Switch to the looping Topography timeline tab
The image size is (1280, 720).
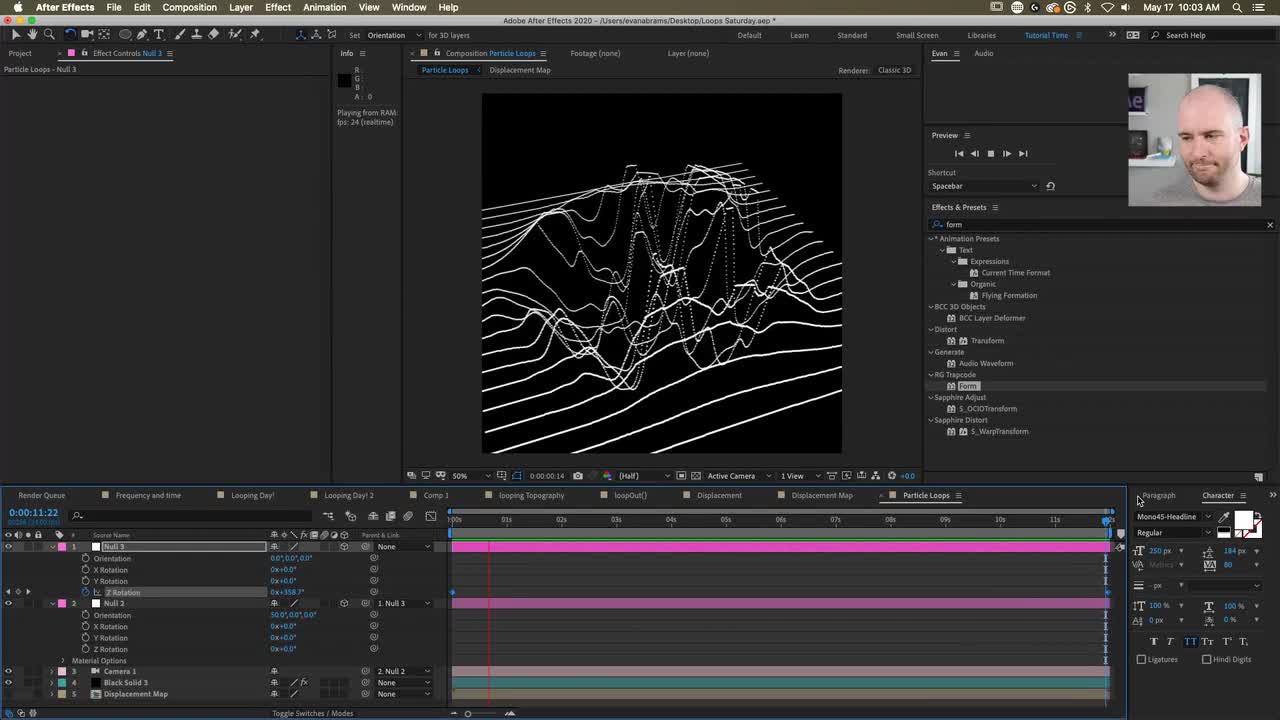click(531, 495)
